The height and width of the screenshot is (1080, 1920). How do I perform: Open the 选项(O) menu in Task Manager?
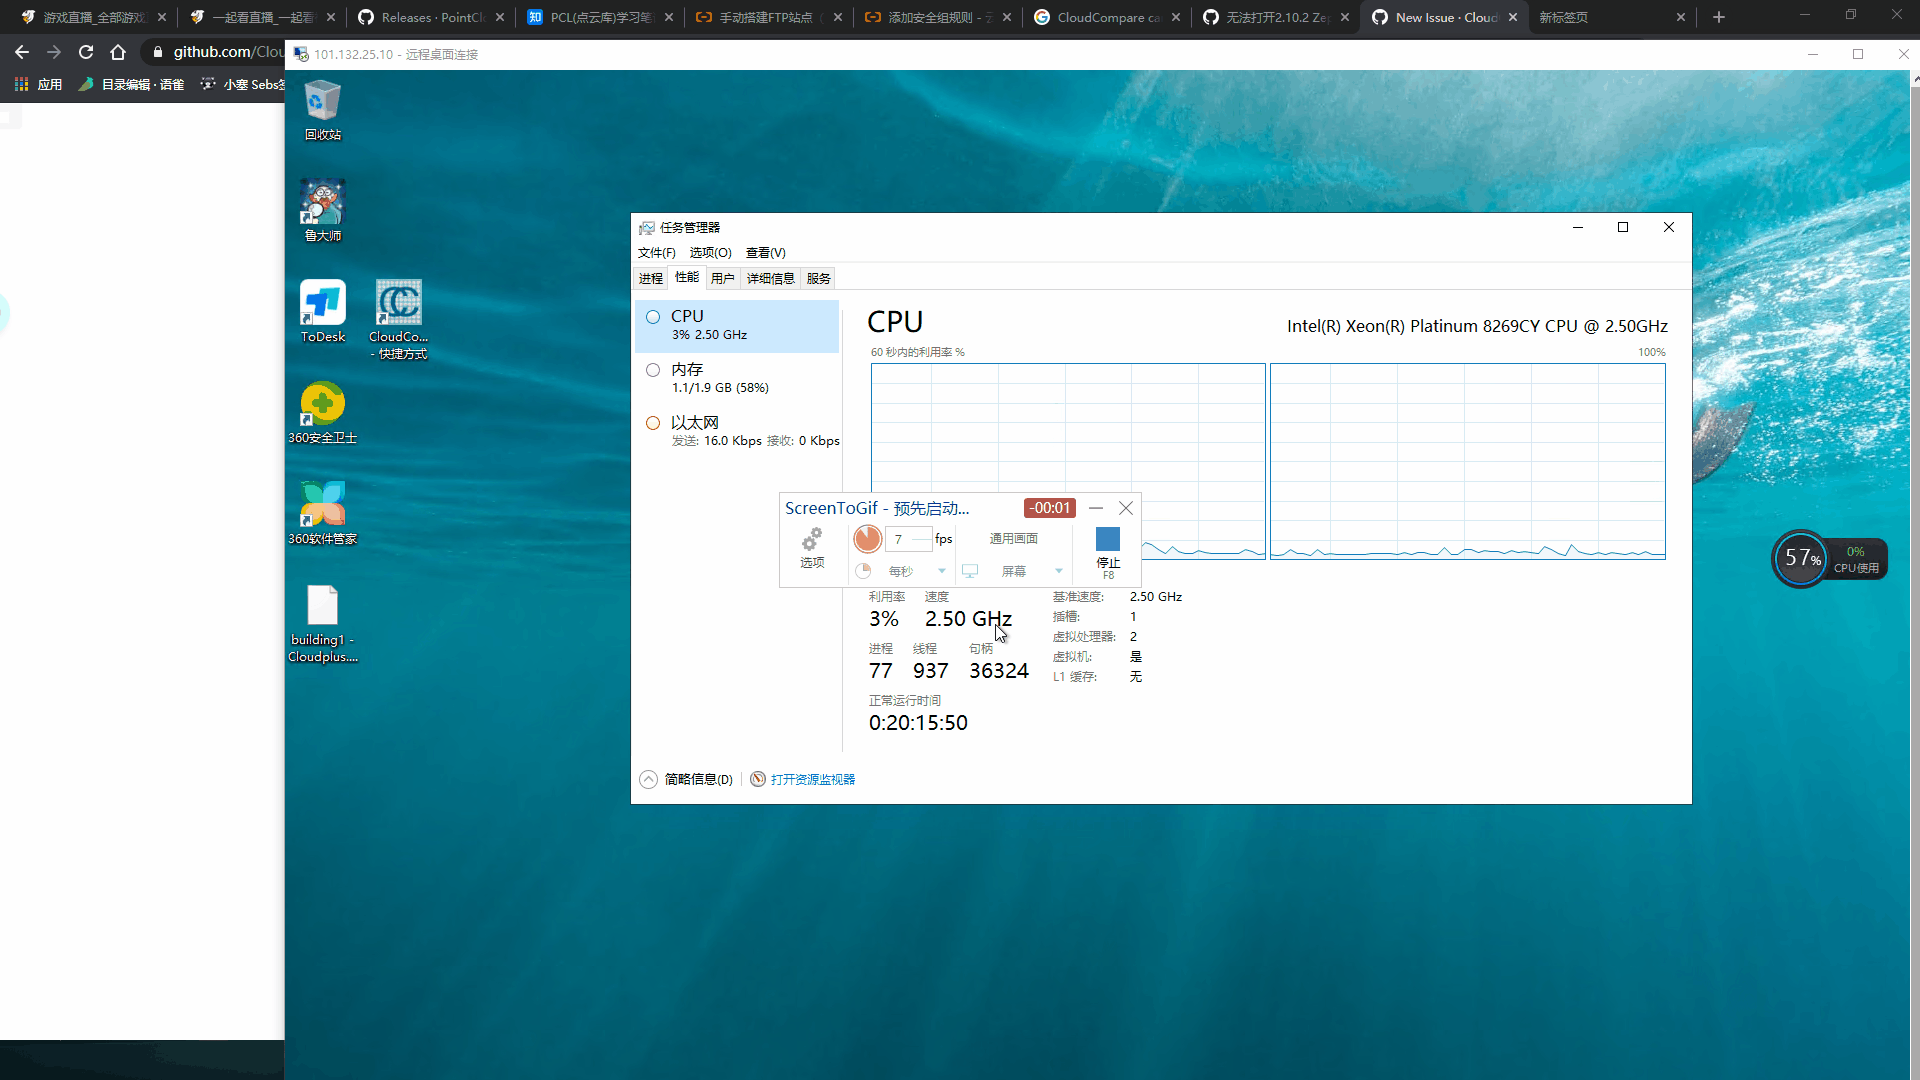coord(710,253)
